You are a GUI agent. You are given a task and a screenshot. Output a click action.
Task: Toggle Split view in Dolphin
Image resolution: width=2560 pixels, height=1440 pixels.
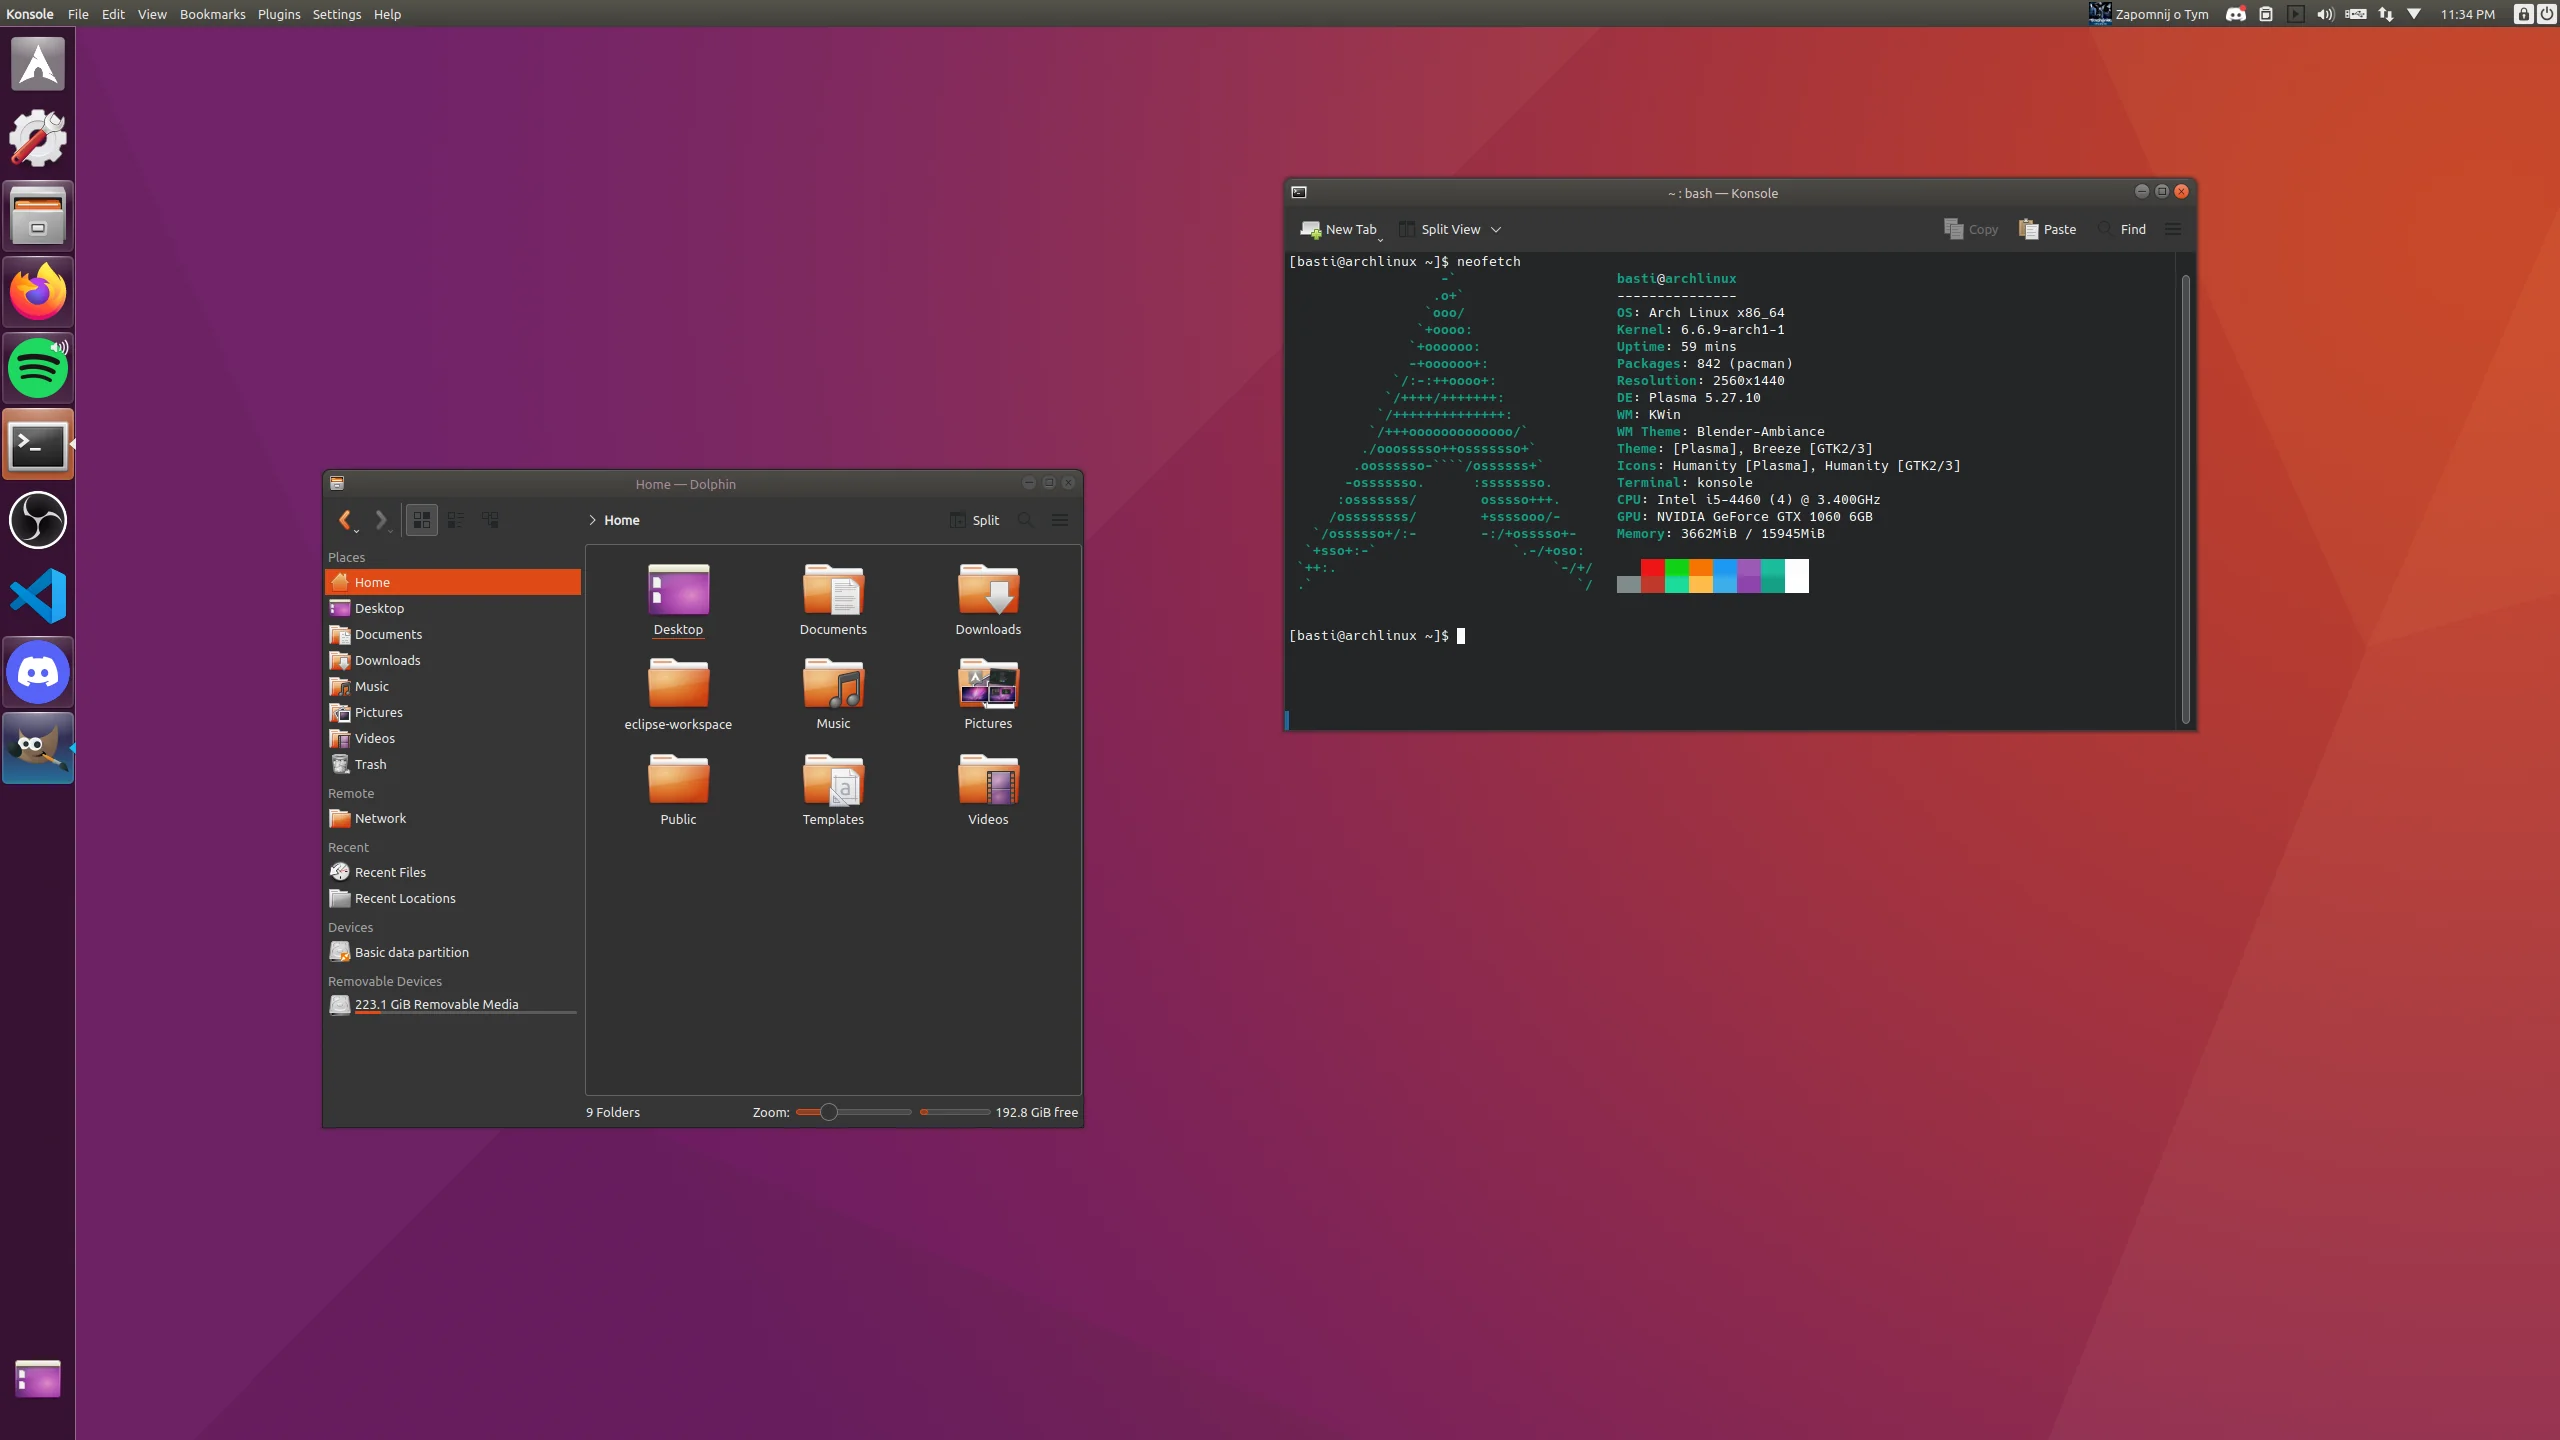975,520
